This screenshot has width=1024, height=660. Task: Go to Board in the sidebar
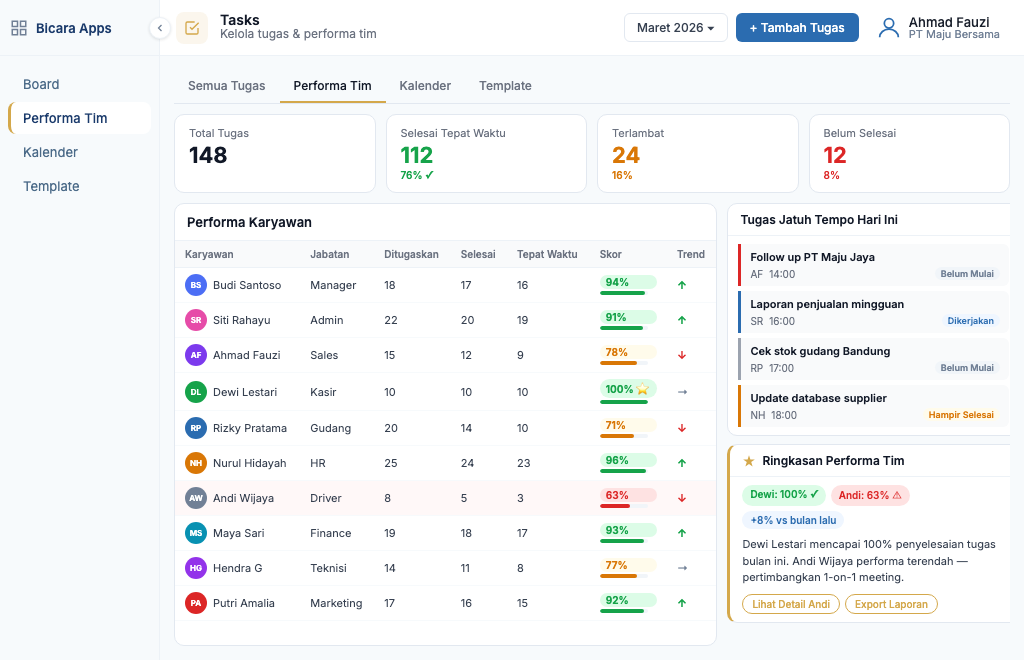[42, 84]
